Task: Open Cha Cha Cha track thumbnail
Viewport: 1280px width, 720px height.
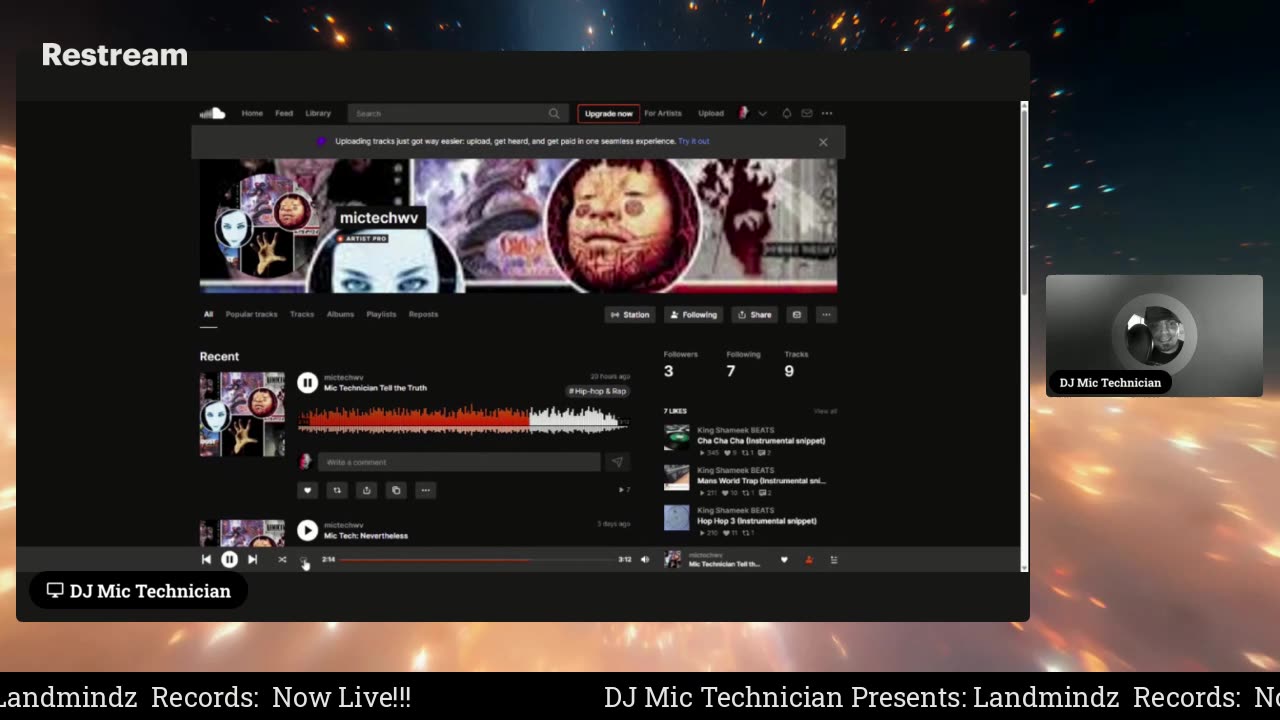Action: coord(677,438)
